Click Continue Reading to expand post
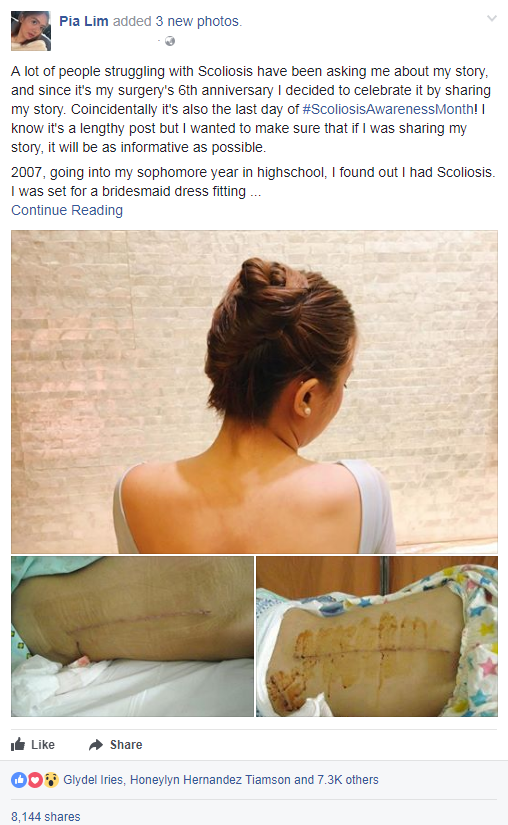 point(67,210)
